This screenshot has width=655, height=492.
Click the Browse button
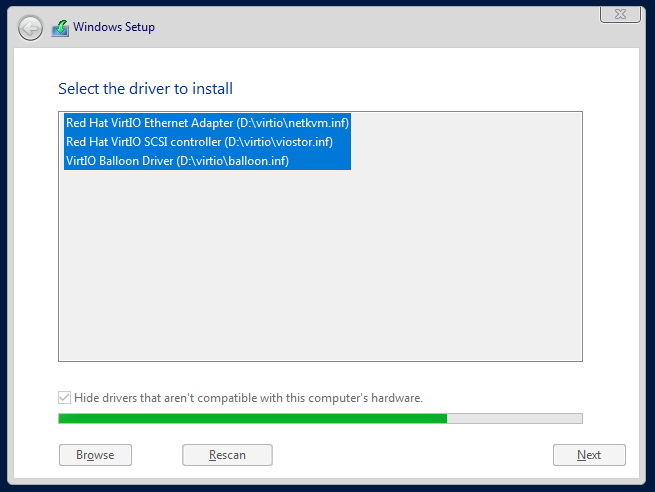click(x=95, y=455)
